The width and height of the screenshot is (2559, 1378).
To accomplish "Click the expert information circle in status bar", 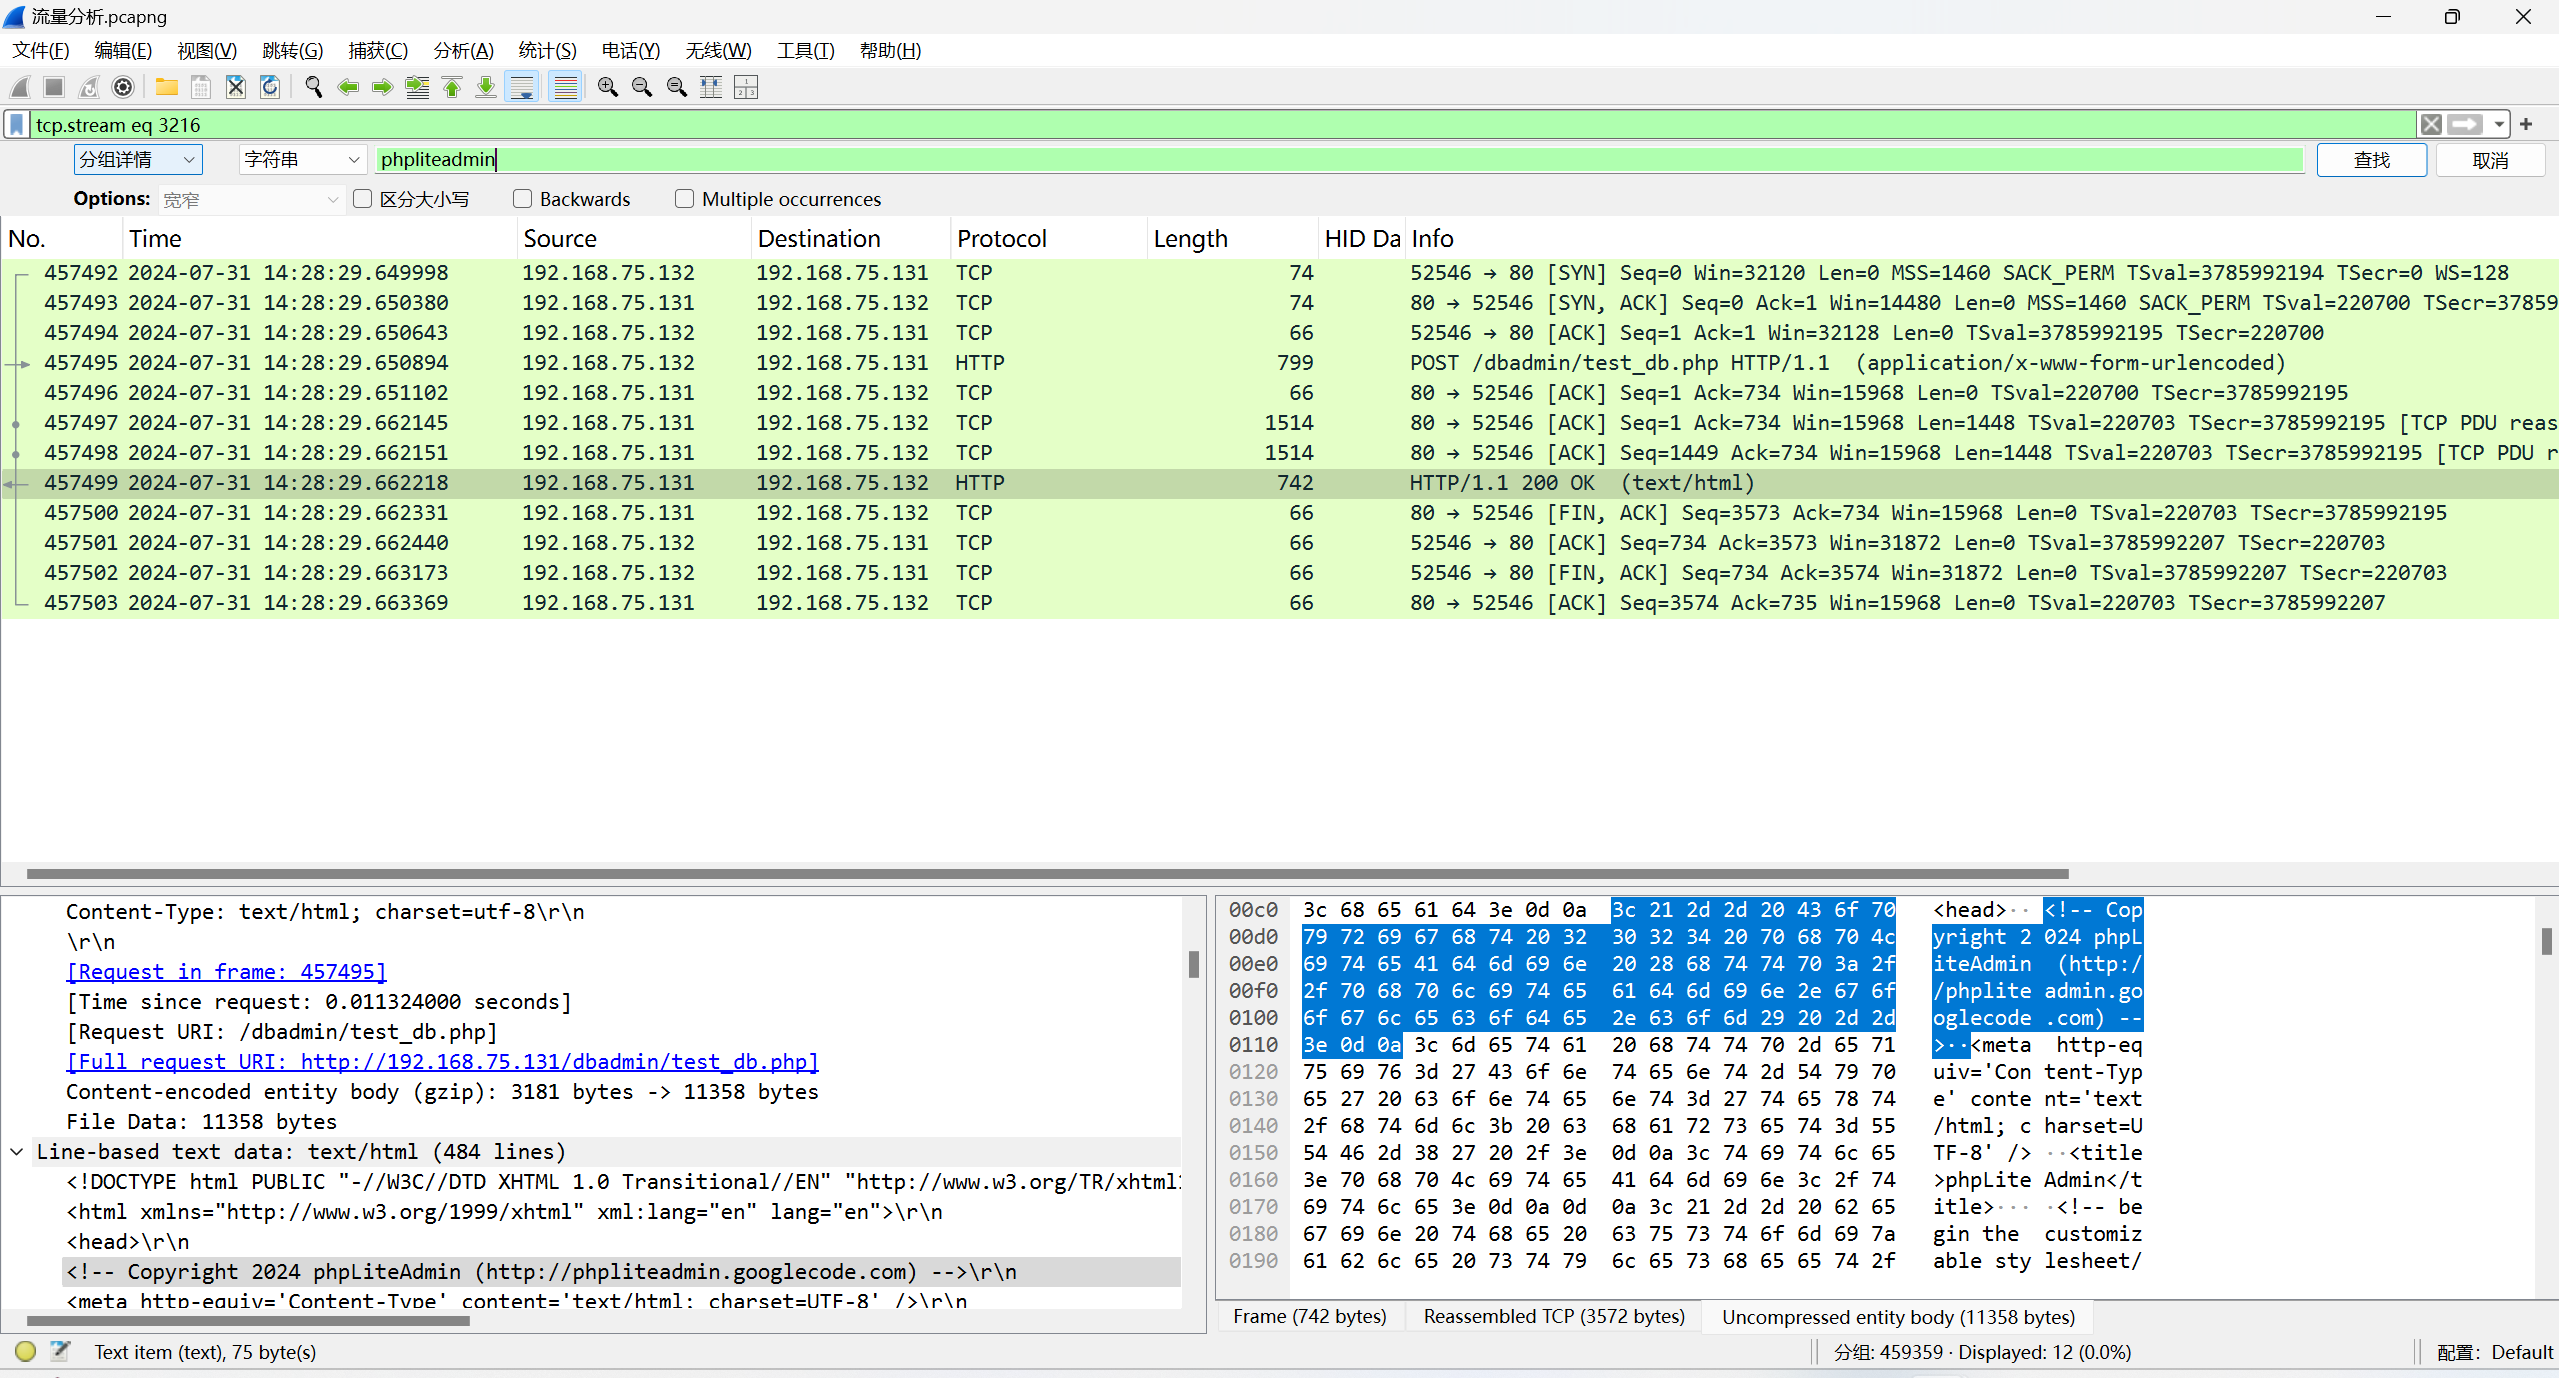I will pyautogui.click(x=26, y=1351).
